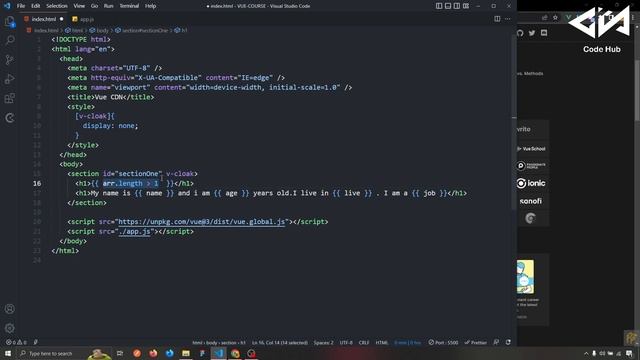Screen dimensions: 640x360
Task: Change line endings via the CRLF status
Action: coord(364,343)
